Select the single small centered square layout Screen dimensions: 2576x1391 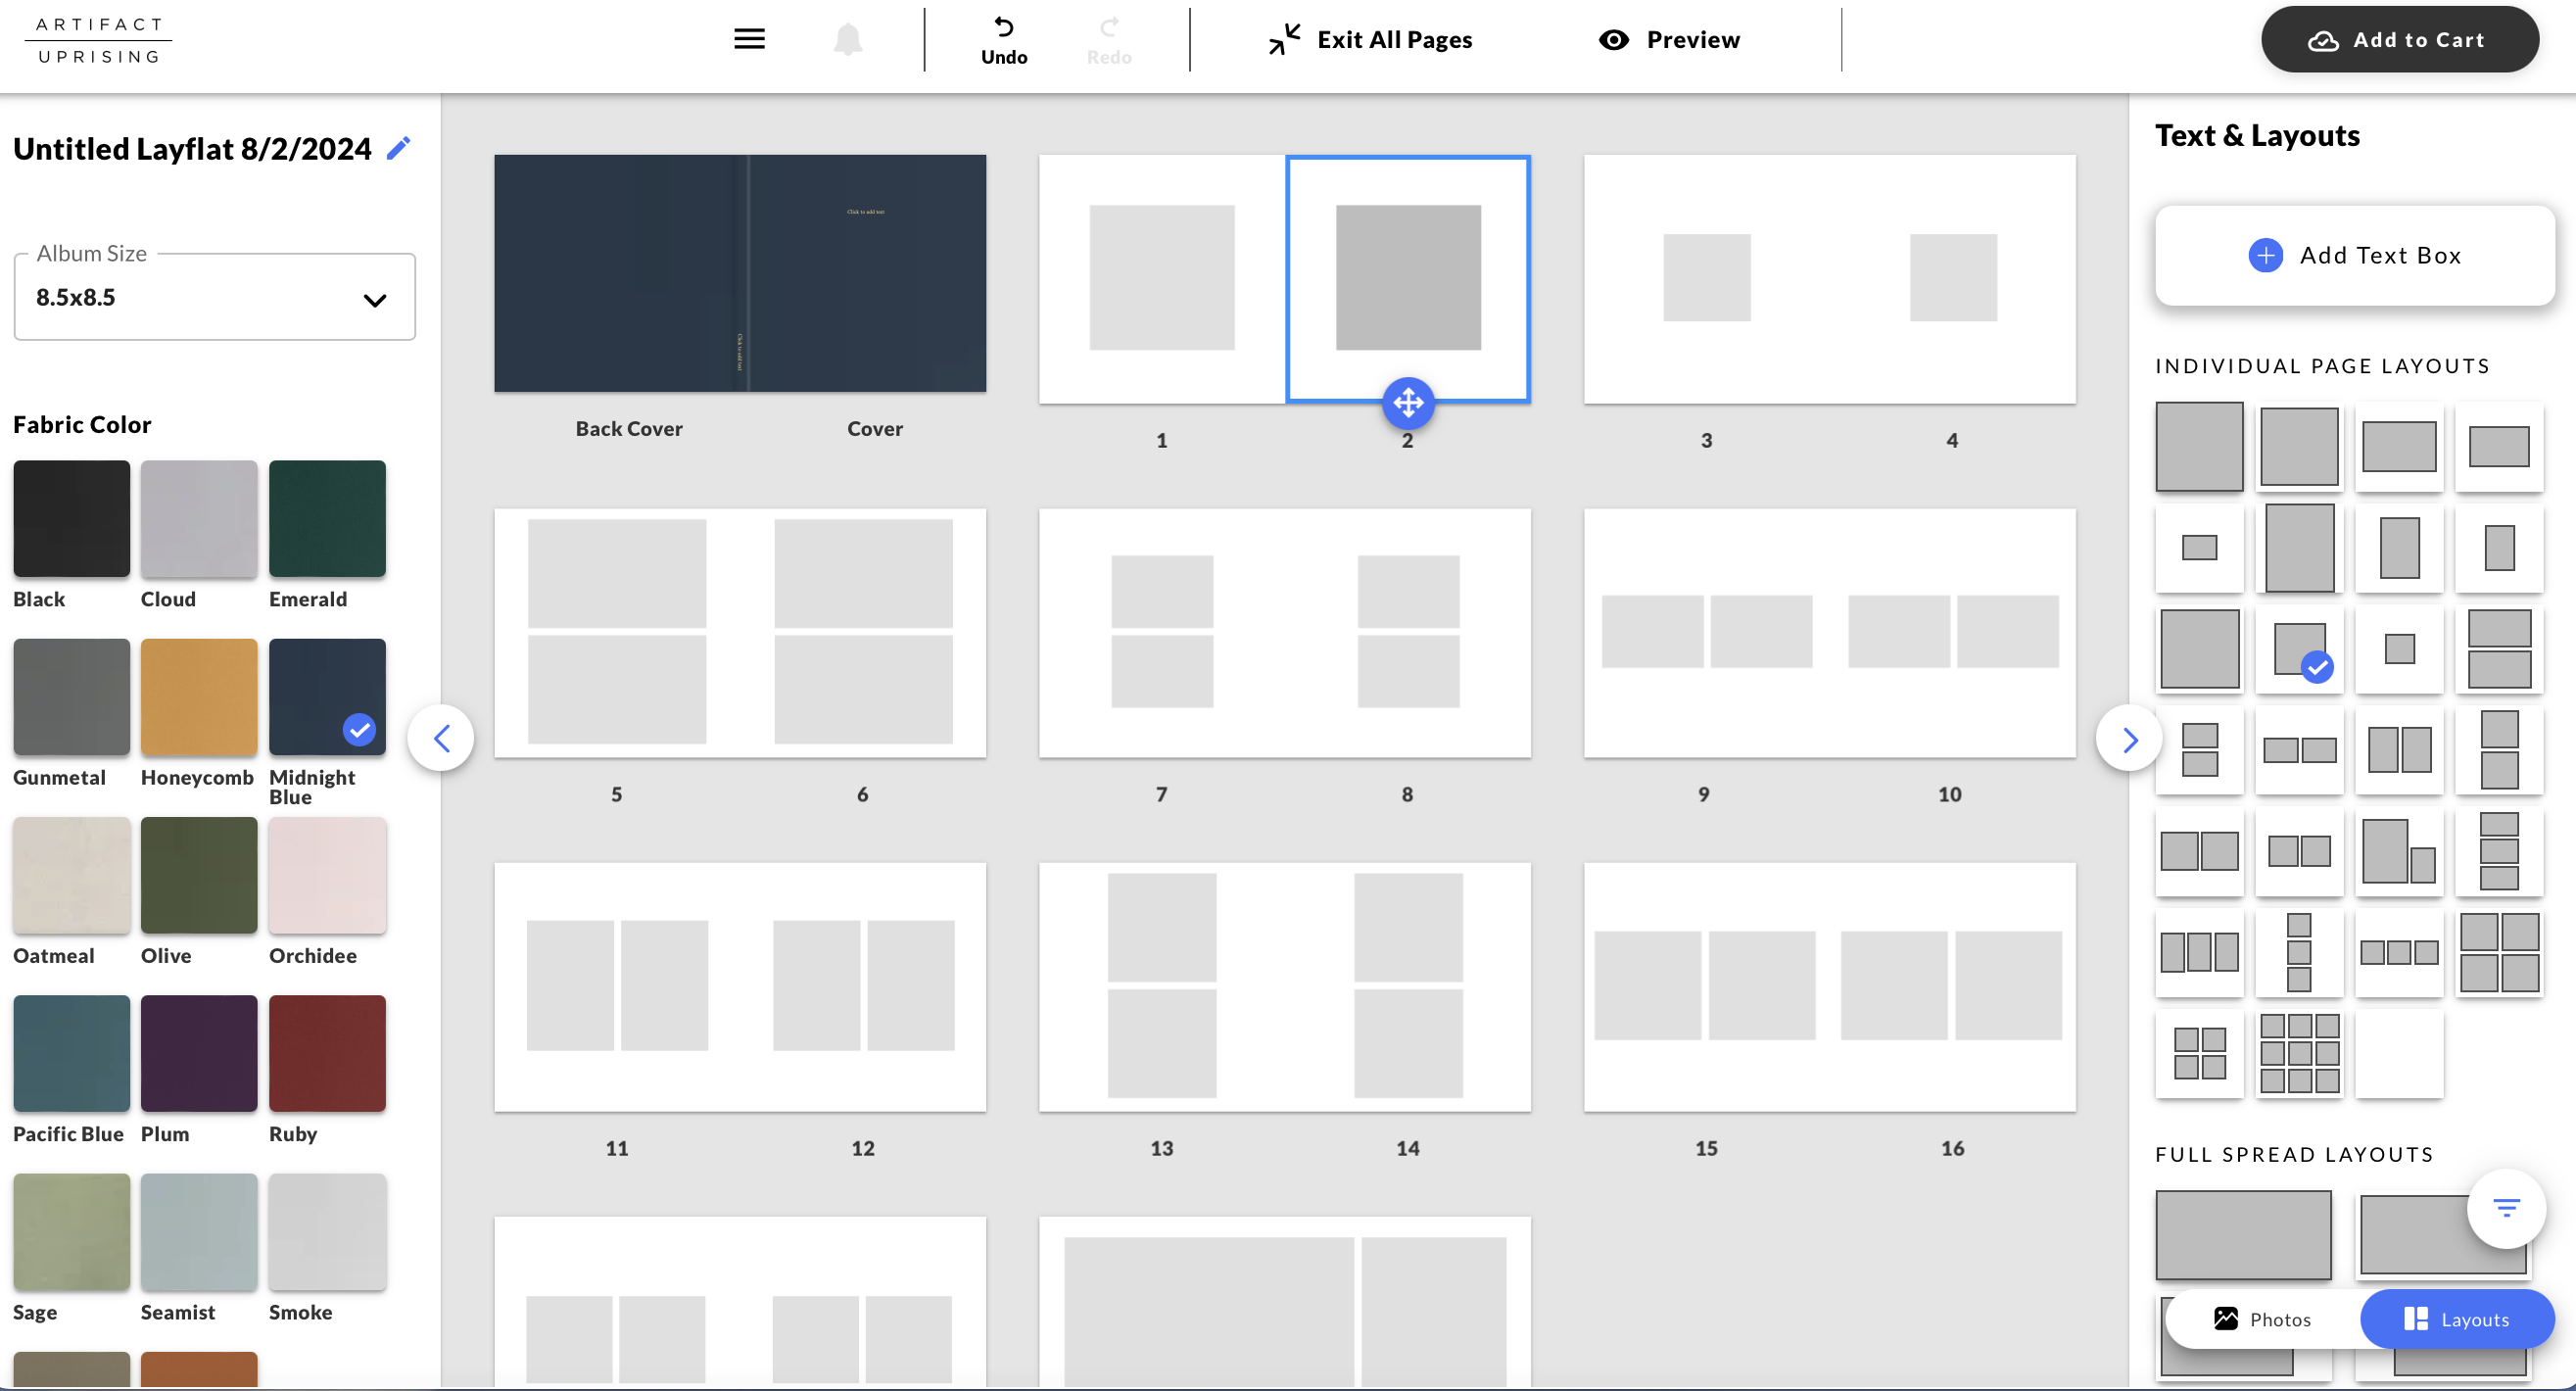[2399, 649]
